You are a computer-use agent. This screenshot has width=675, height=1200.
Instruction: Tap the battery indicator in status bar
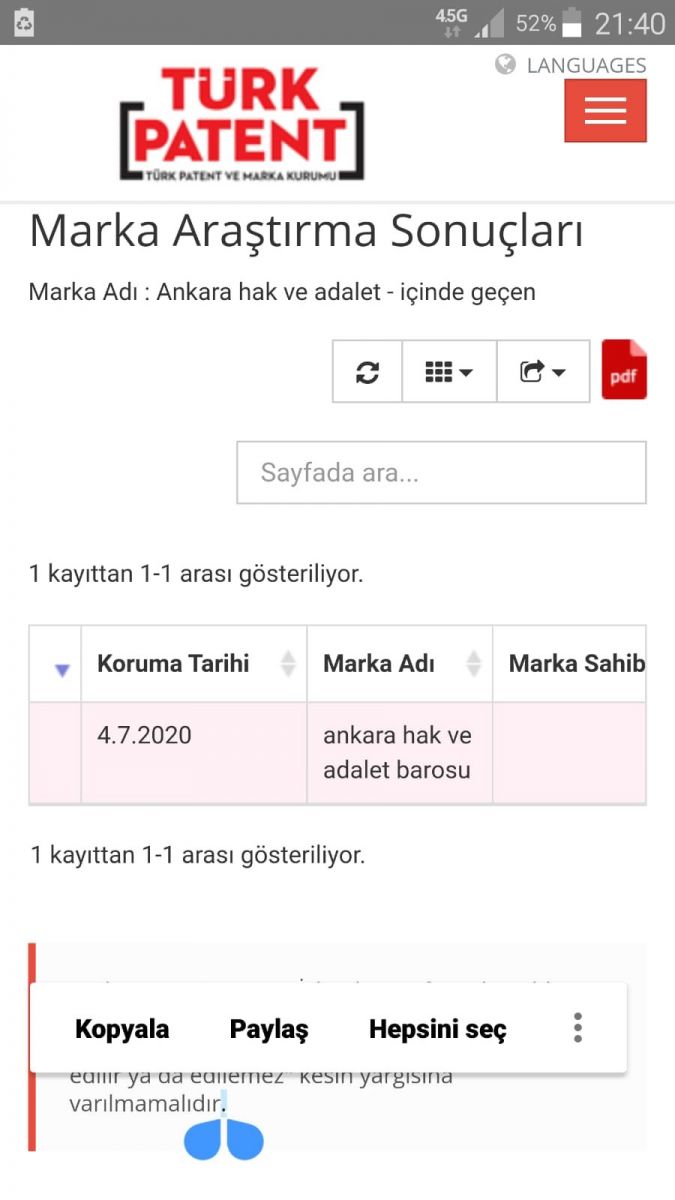572,23
